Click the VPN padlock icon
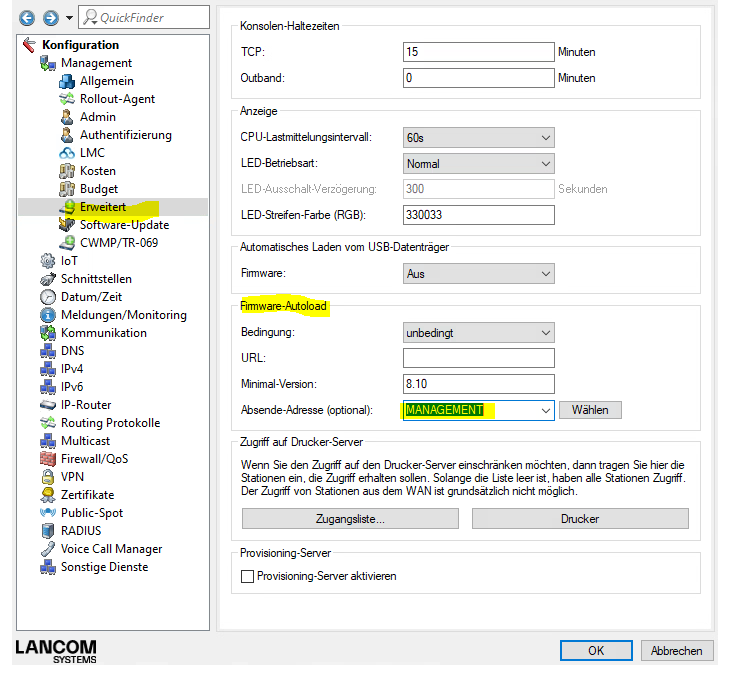Viewport: 745px width, 675px height. click(x=47, y=477)
